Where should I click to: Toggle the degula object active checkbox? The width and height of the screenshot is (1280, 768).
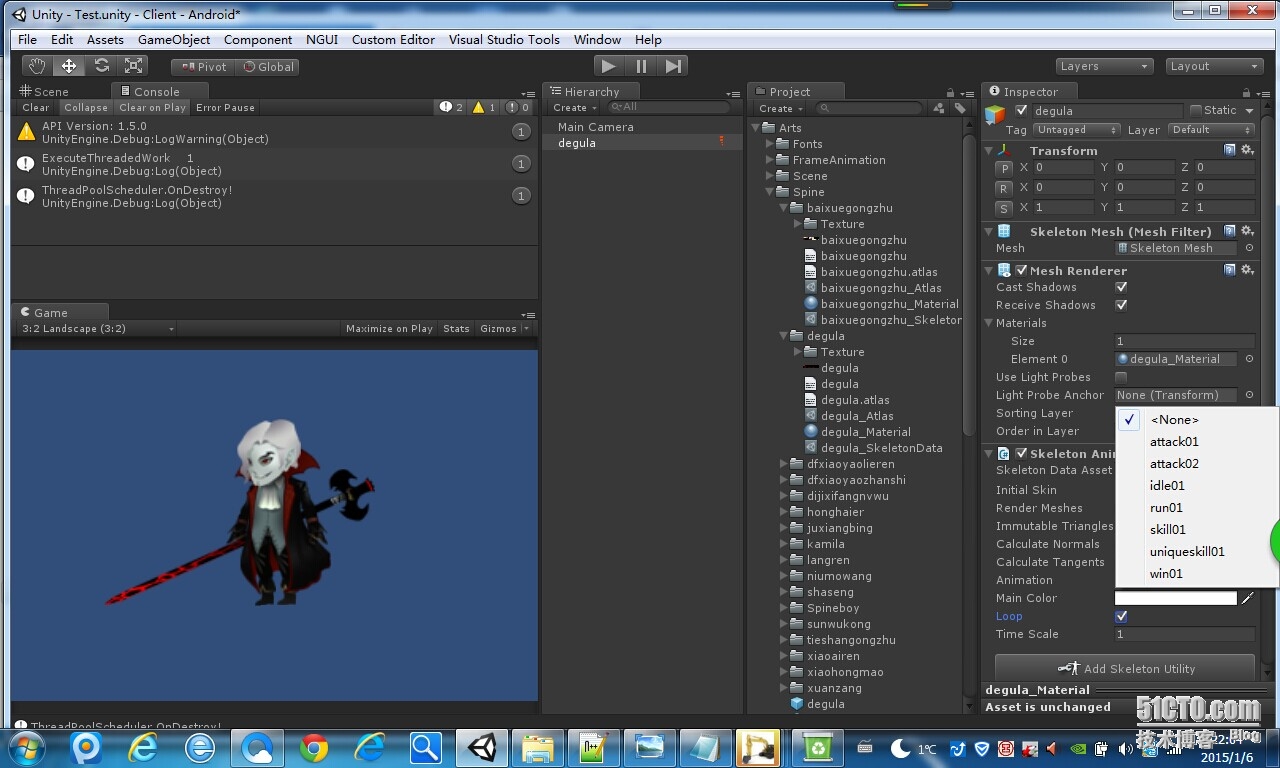[1021, 110]
